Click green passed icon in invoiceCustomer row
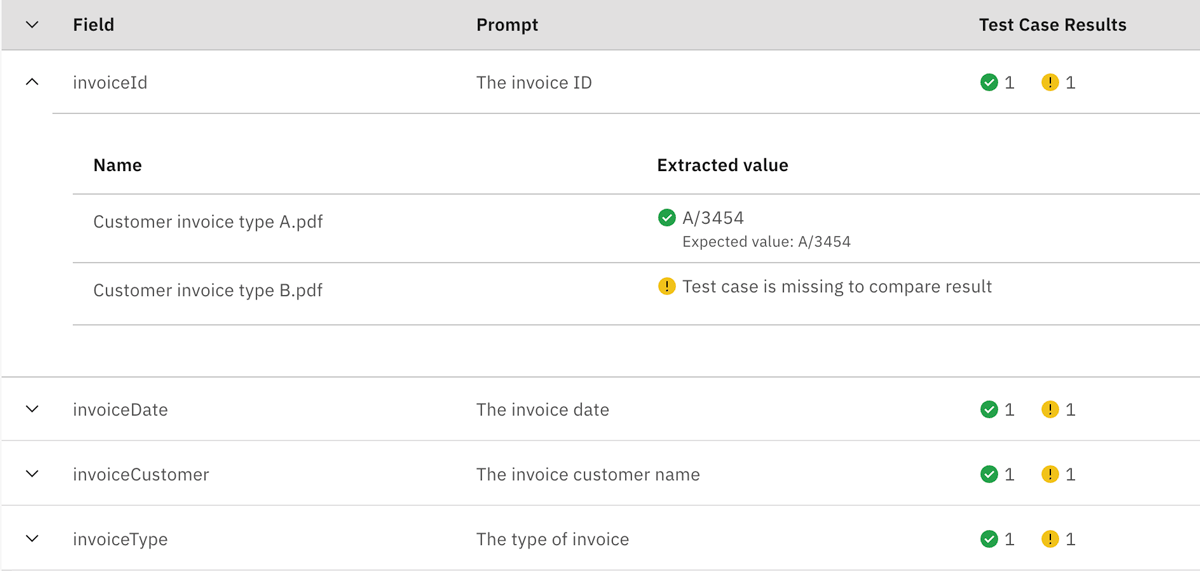Viewport: 1200px width, 571px height. tap(989, 474)
